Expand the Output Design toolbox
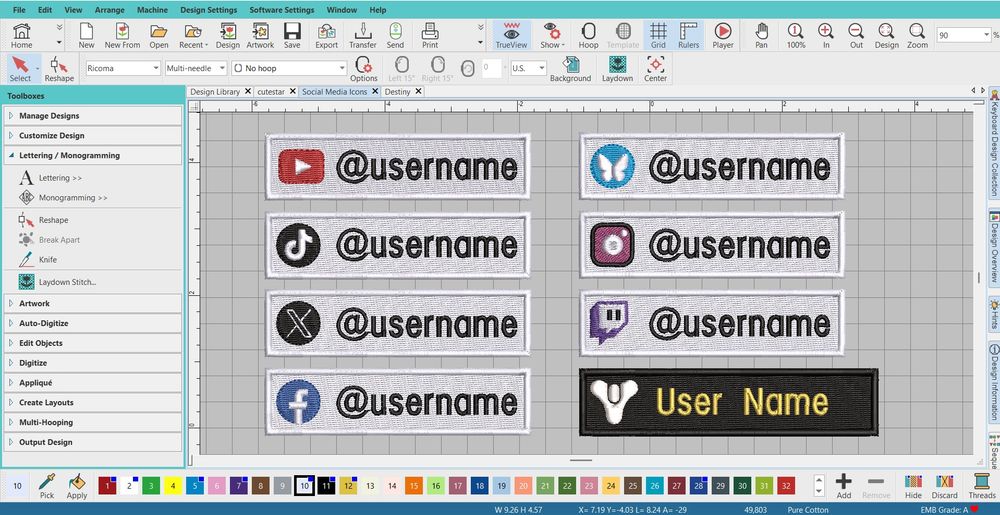This screenshot has width=1000, height=515. pyautogui.click(x=93, y=442)
